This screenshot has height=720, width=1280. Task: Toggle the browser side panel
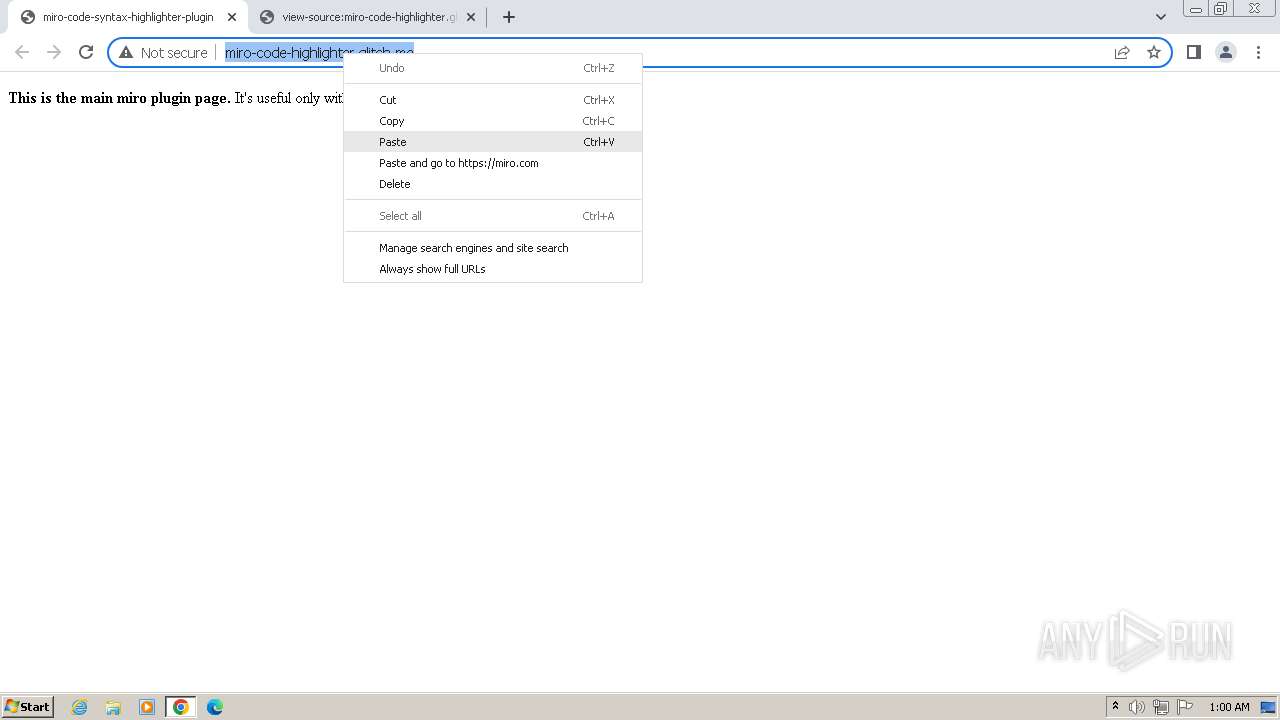[1194, 52]
